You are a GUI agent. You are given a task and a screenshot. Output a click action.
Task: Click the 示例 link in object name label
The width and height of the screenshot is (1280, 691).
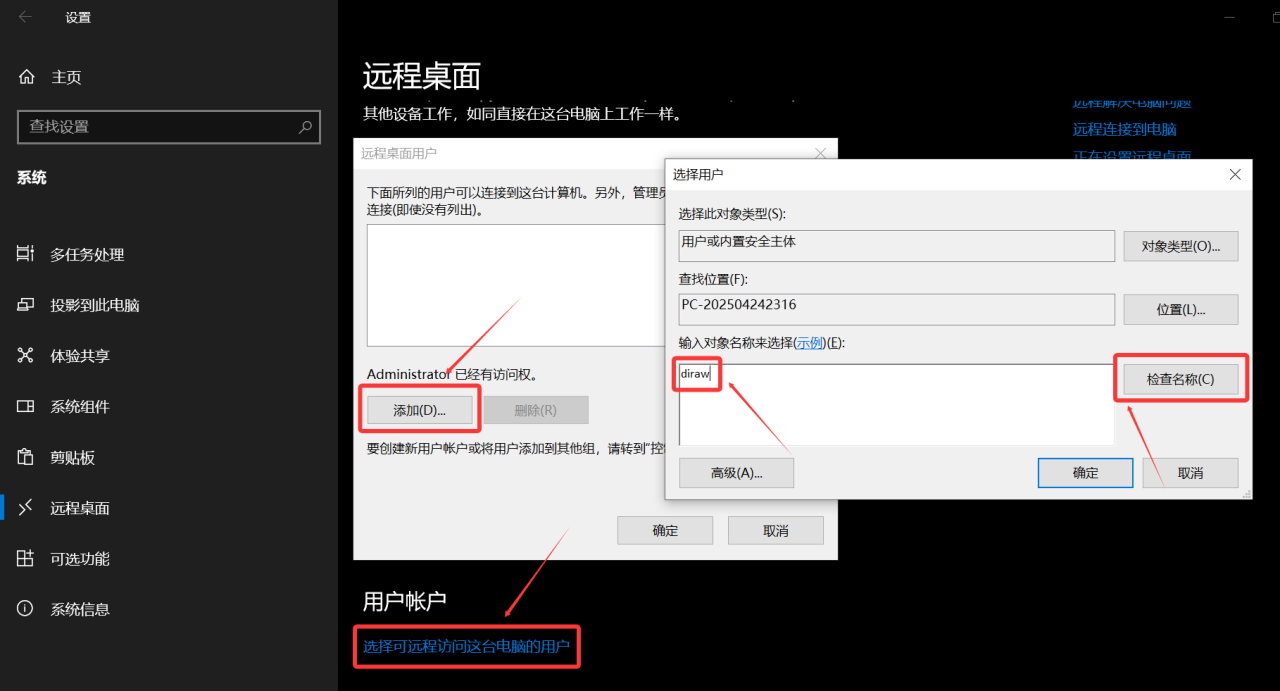tap(809, 343)
